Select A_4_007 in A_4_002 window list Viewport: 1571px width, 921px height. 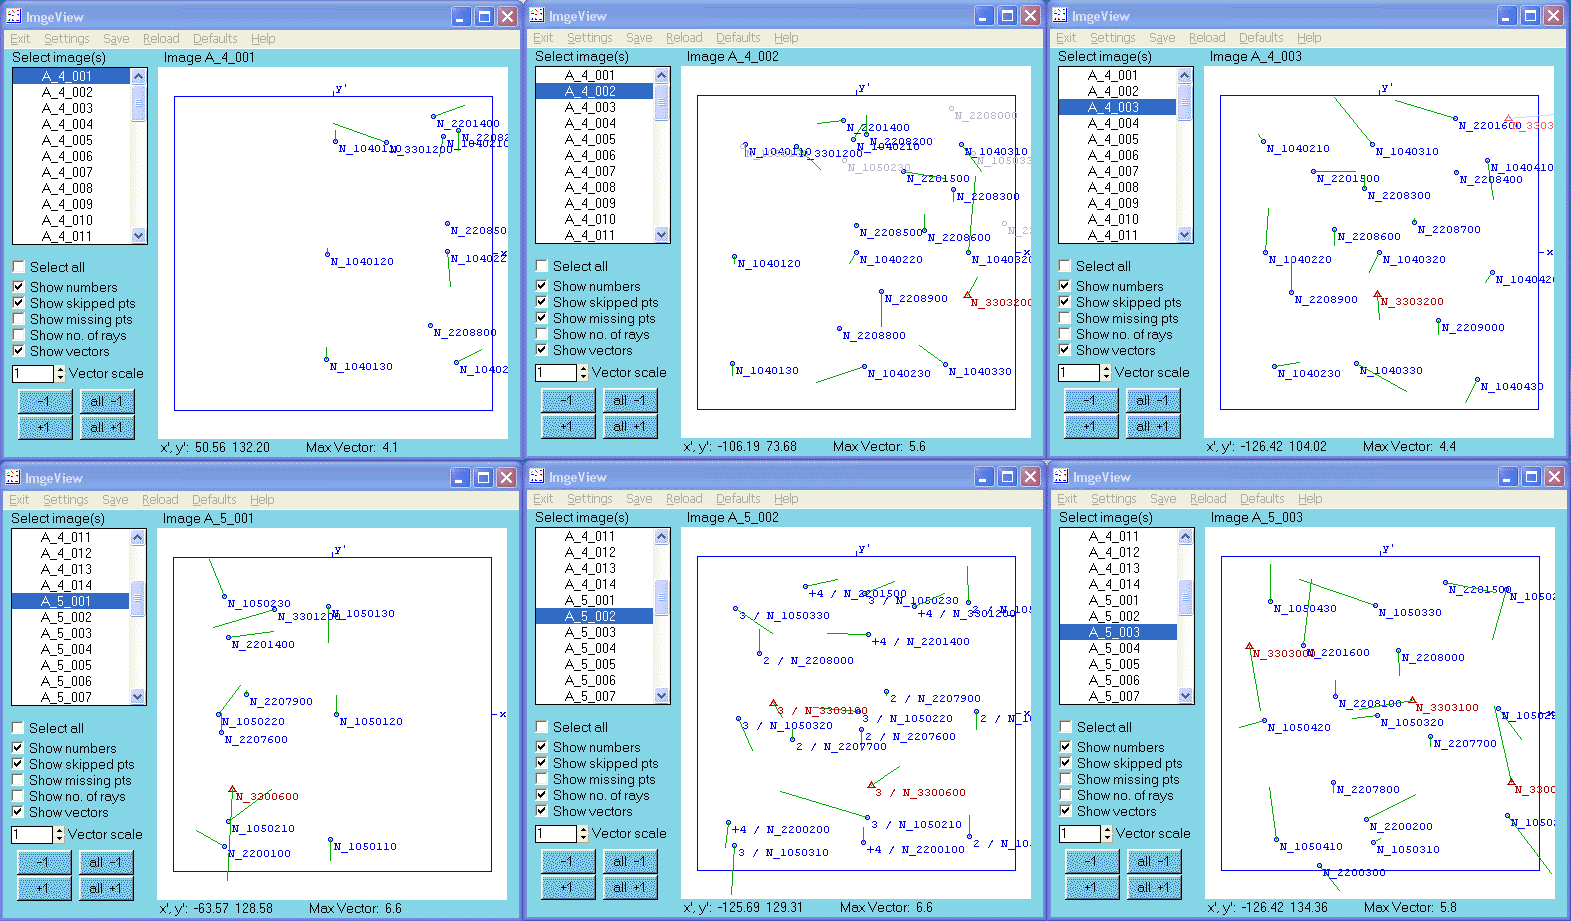click(x=594, y=171)
